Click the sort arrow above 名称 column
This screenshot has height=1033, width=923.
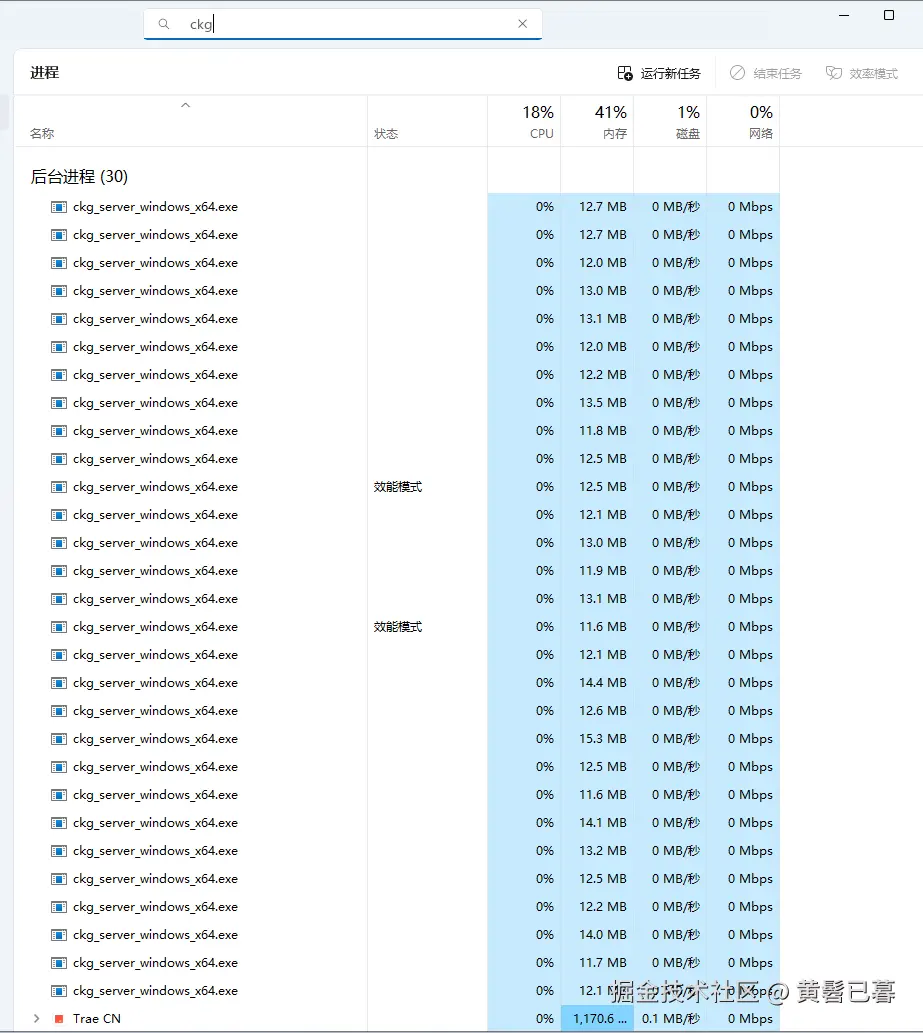(185, 104)
